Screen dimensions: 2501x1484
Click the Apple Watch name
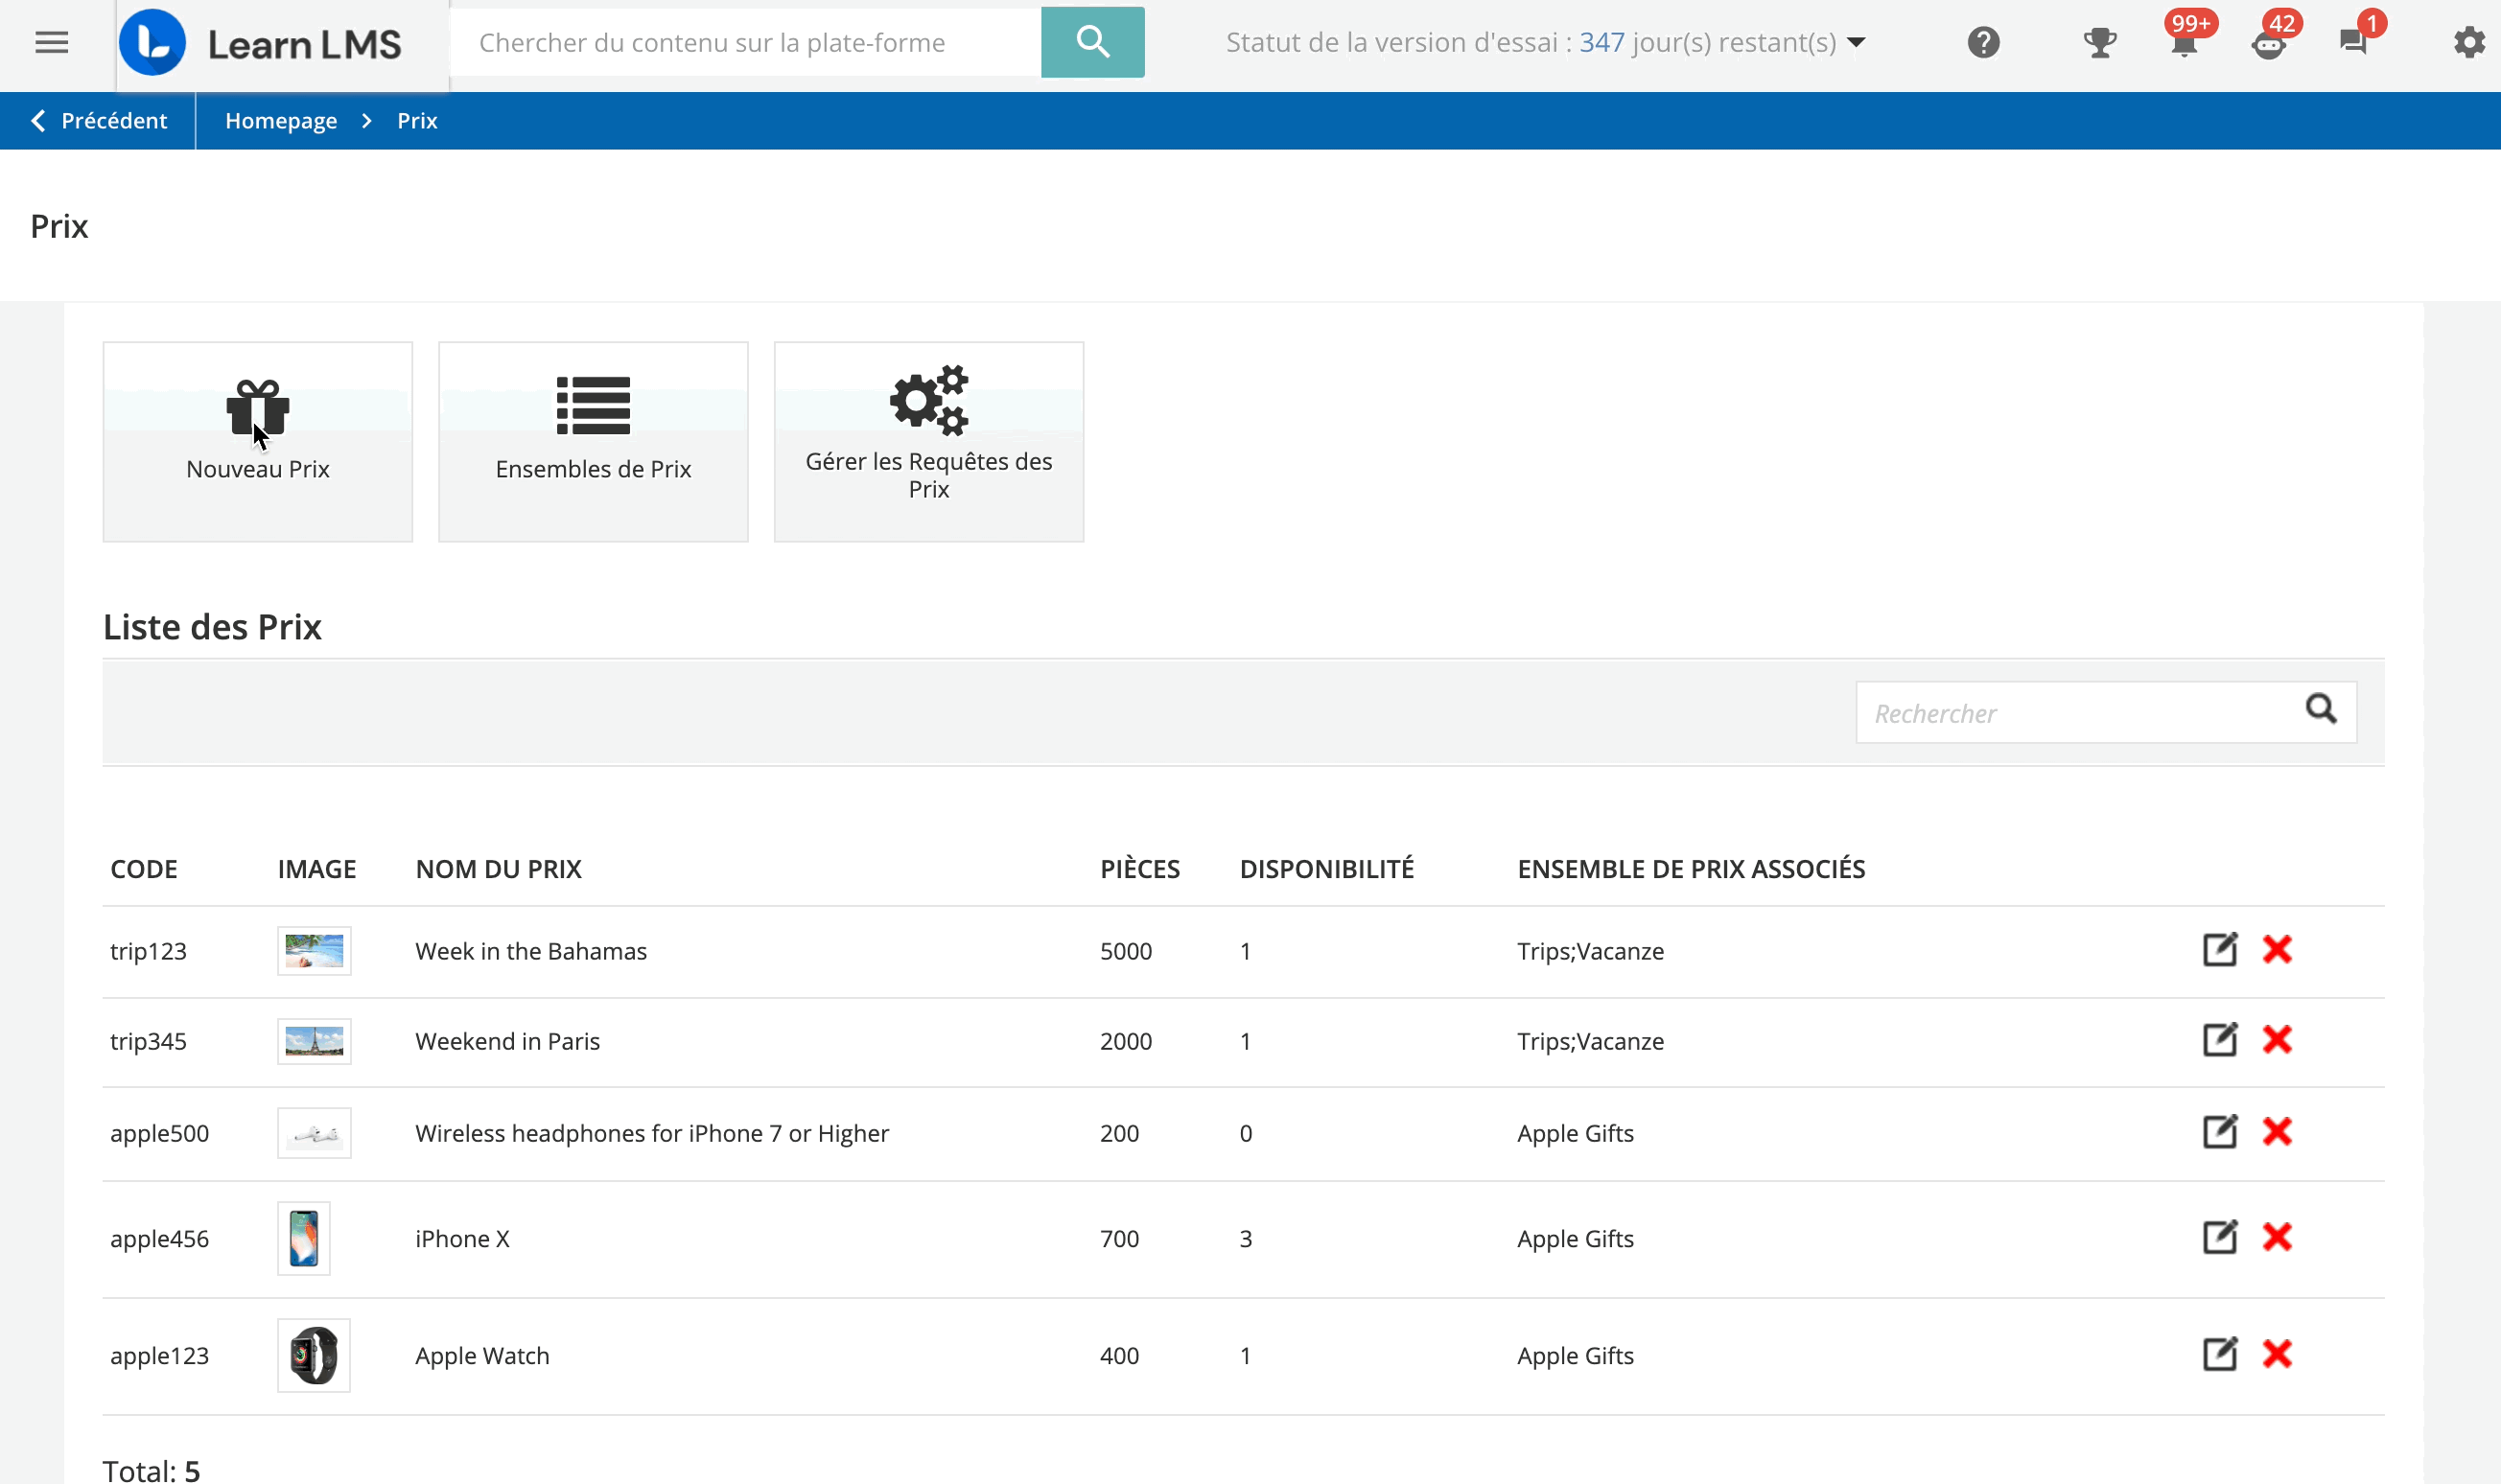tap(482, 1356)
